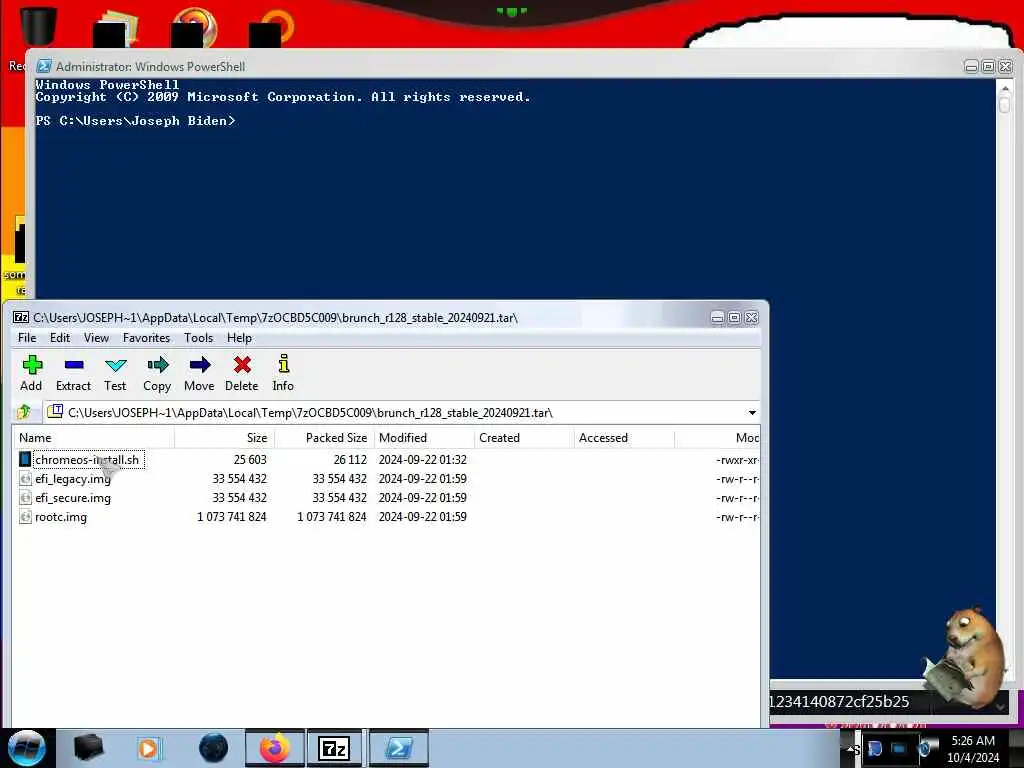Viewport: 1024px width, 768px height.
Task: Open the Recycle Bin desktop icon
Action: pyautogui.click(x=37, y=26)
